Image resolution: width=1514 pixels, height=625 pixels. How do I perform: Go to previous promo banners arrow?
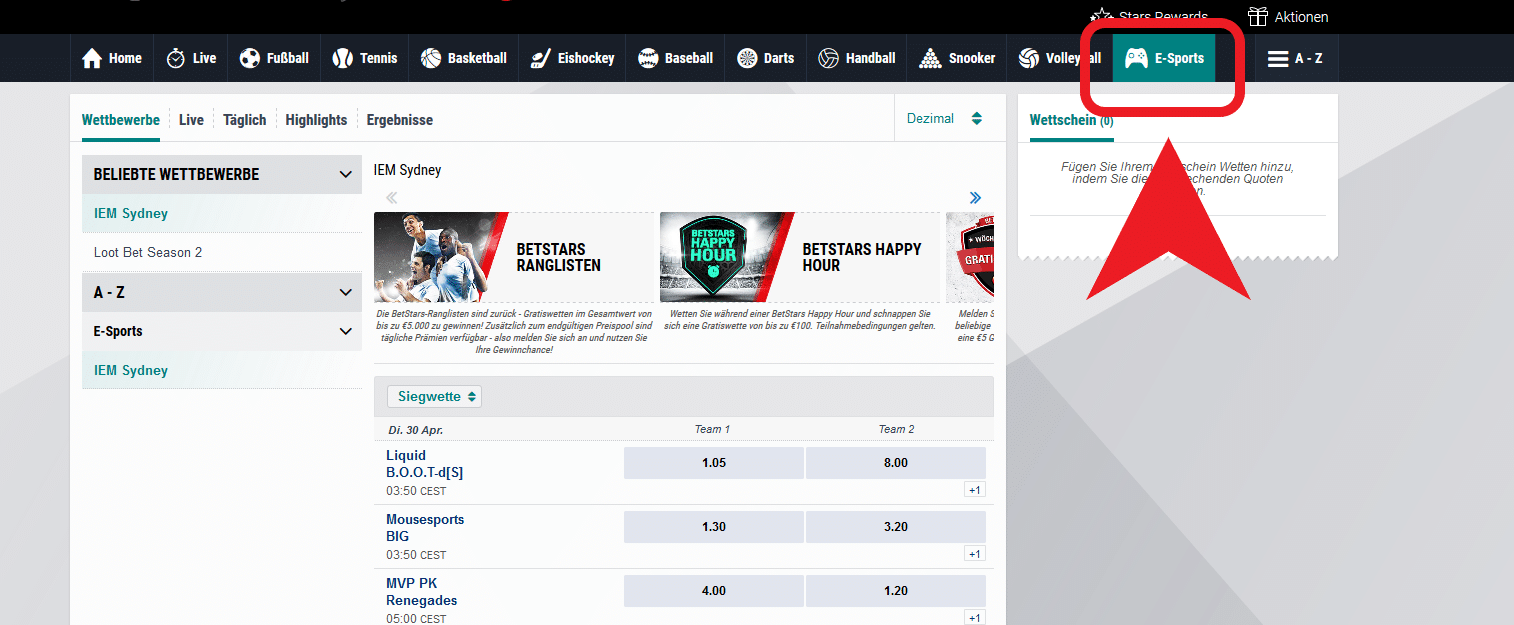point(392,198)
